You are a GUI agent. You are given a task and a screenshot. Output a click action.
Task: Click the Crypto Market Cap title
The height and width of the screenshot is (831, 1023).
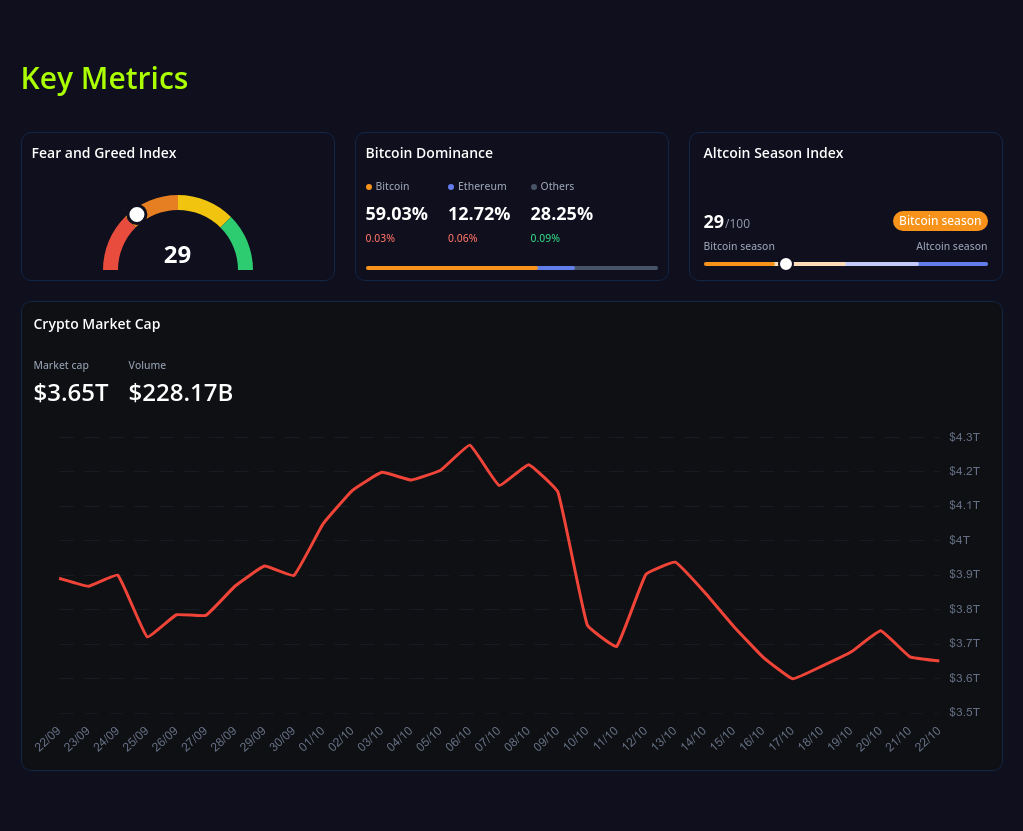point(97,324)
